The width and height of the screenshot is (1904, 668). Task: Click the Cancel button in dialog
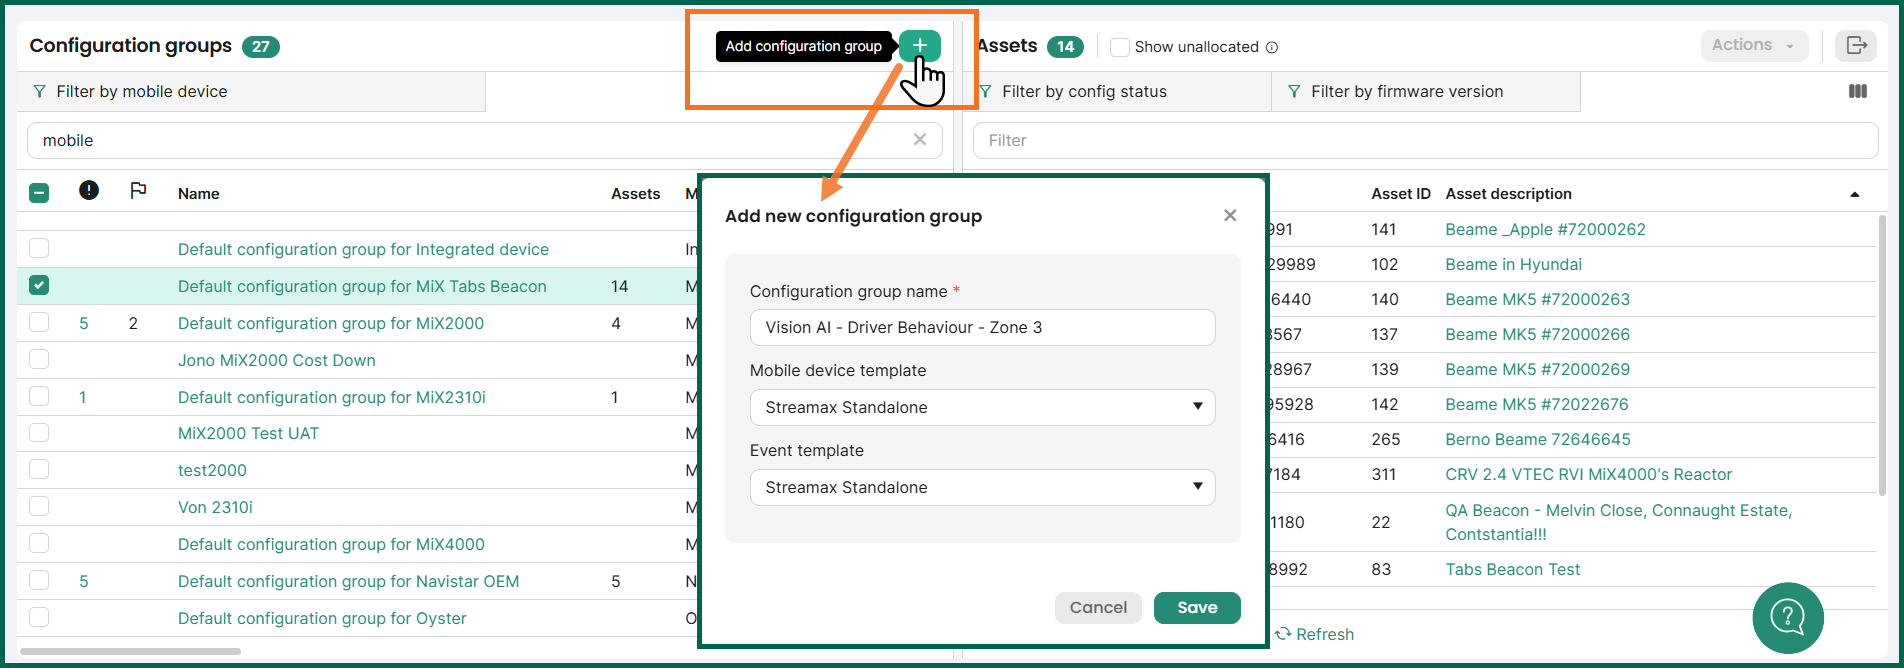tap(1098, 607)
